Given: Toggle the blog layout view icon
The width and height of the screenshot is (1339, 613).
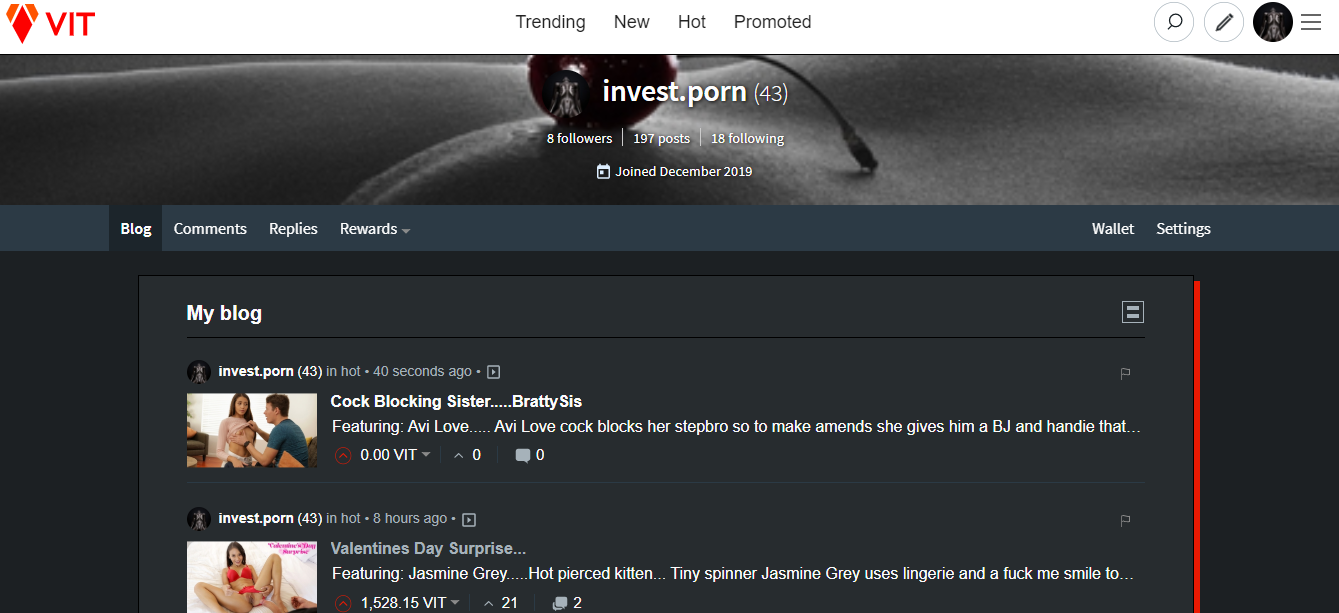Looking at the screenshot, I should pos(1133,312).
